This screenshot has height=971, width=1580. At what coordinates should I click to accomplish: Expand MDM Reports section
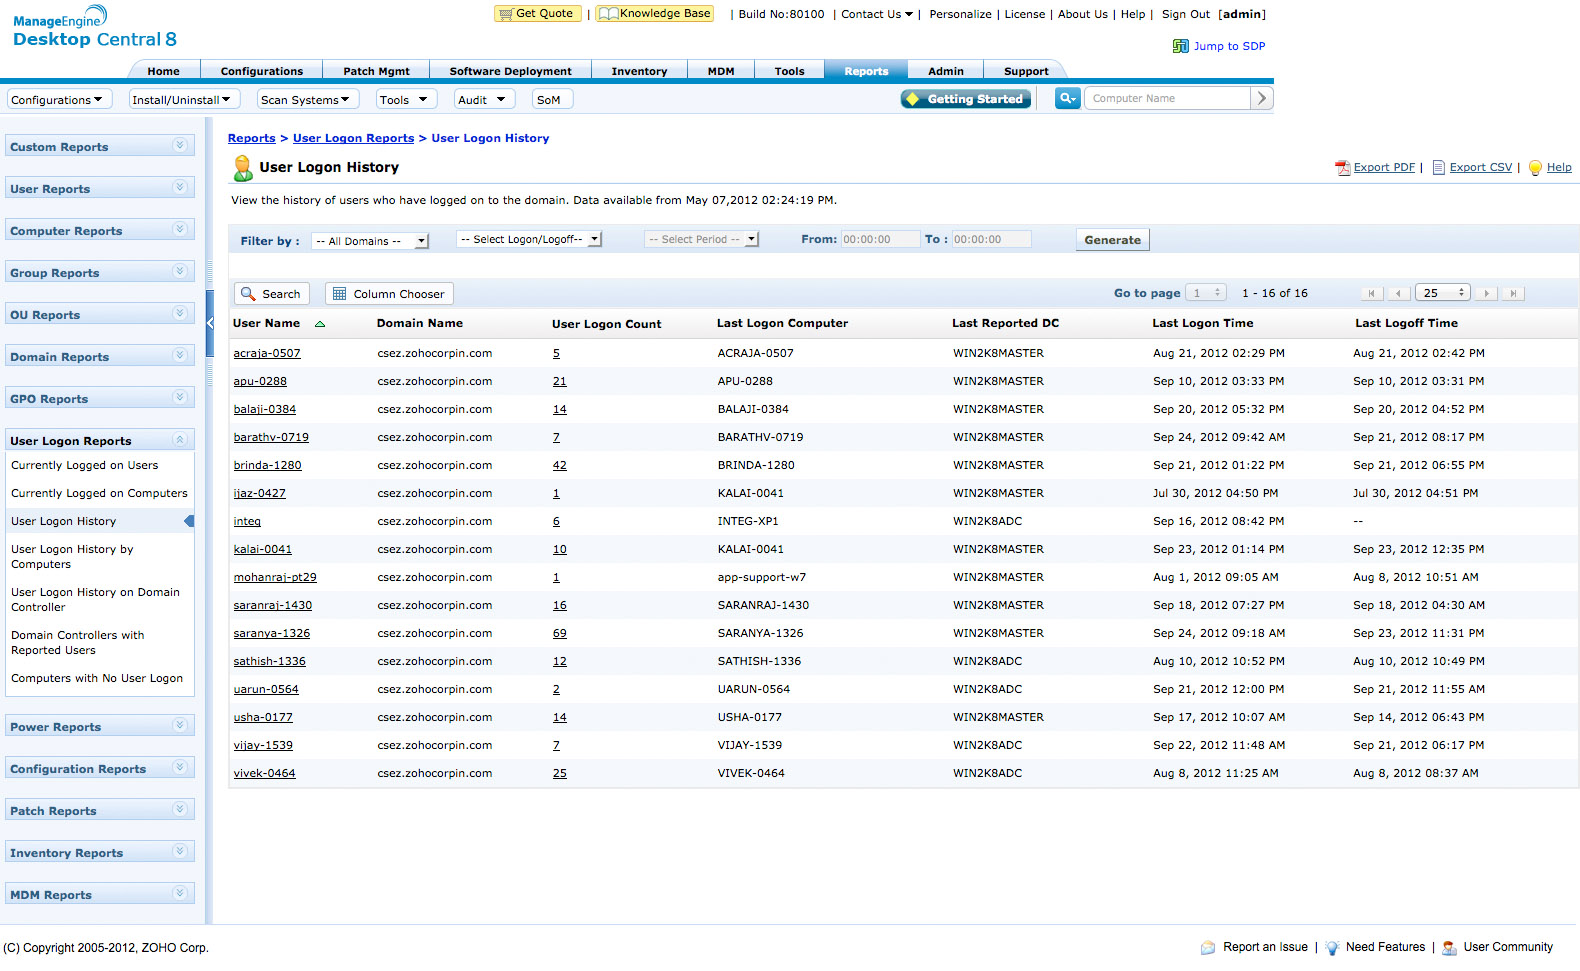coord(180,894)
